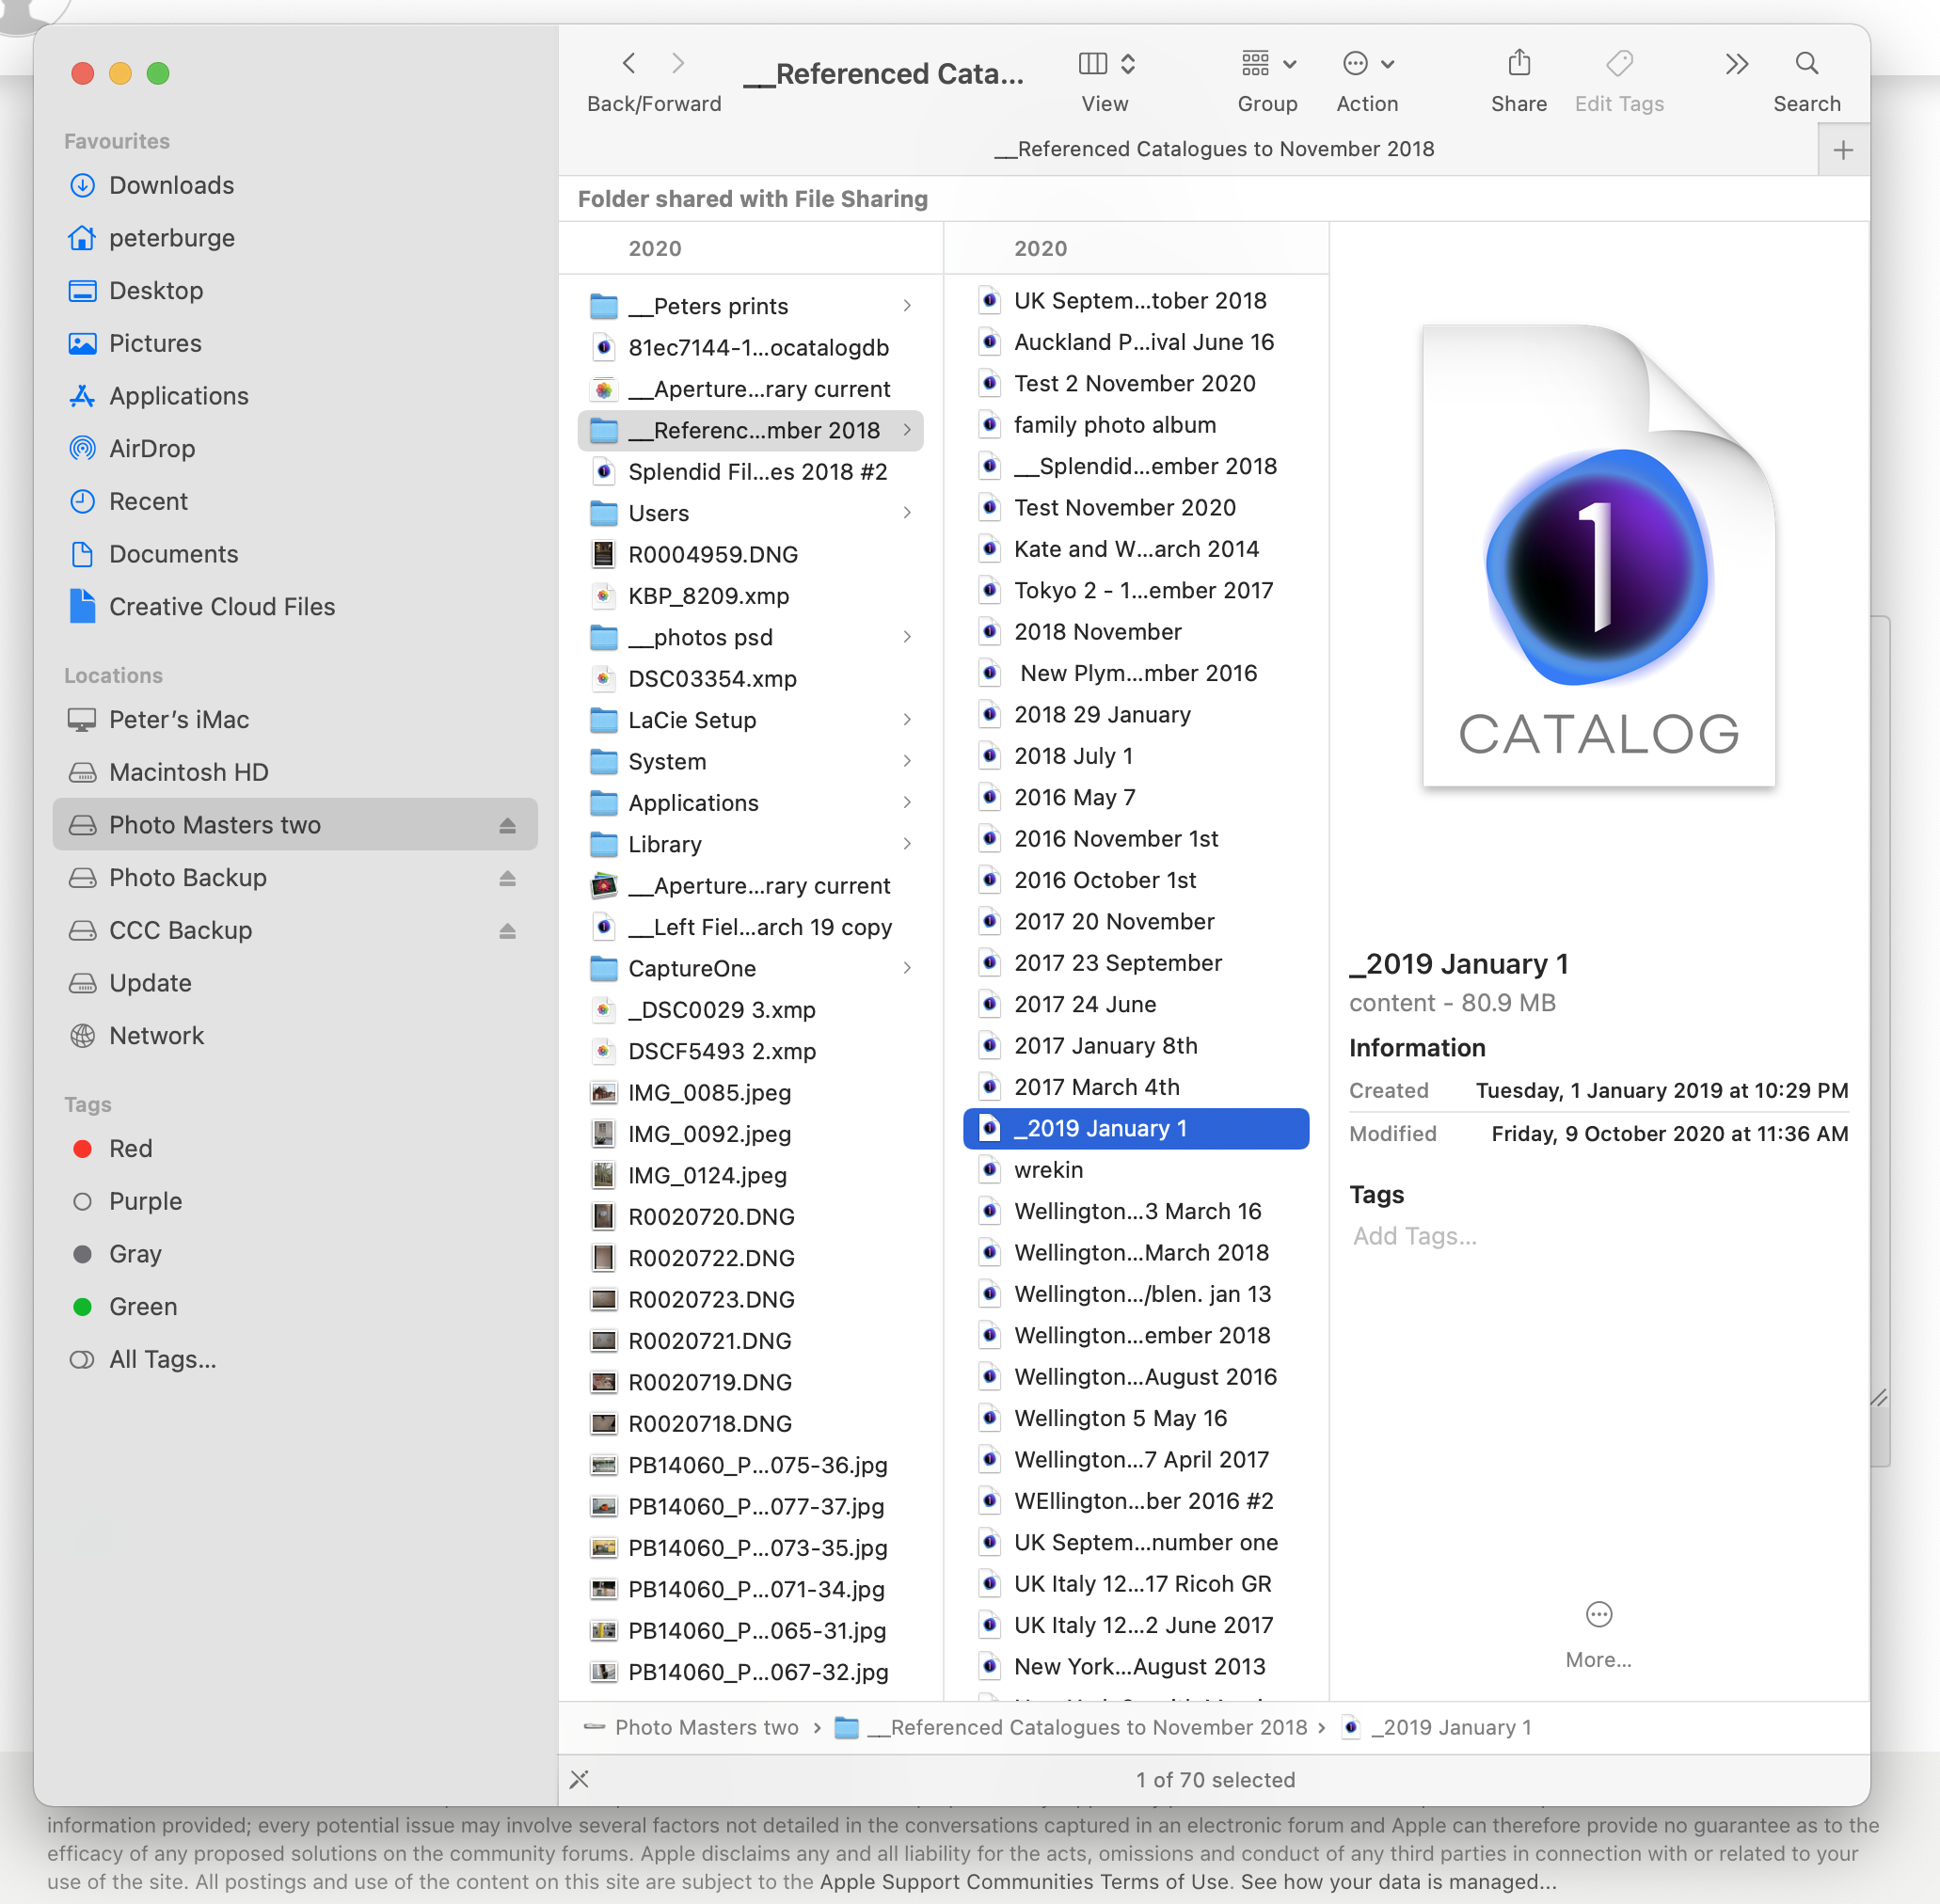
Task: Select the Red tag in the sidebar
Action: point(130,1148)
